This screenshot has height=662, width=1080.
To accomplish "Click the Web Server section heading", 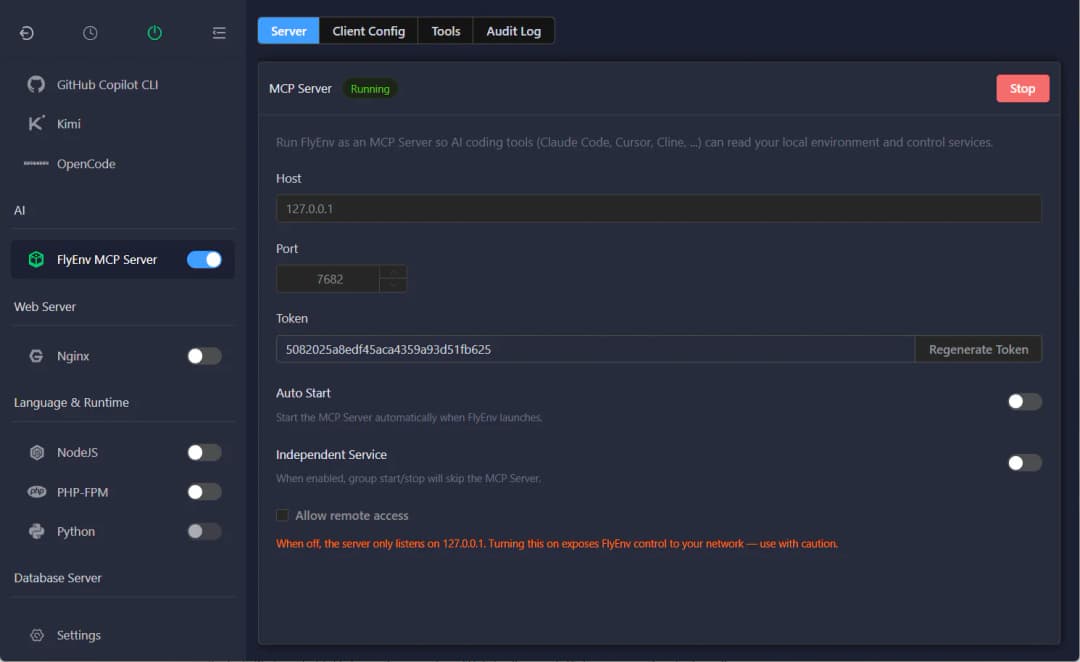I will click(x=45, y=307).
